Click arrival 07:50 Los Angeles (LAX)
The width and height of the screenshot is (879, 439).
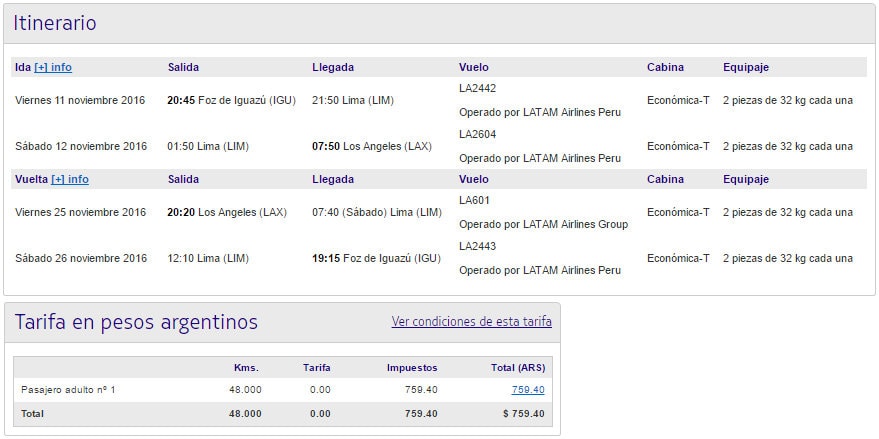372,146
